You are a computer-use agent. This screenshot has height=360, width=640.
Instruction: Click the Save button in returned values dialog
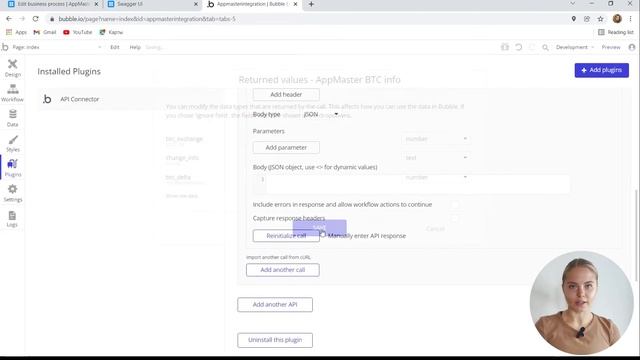point(320,228)
